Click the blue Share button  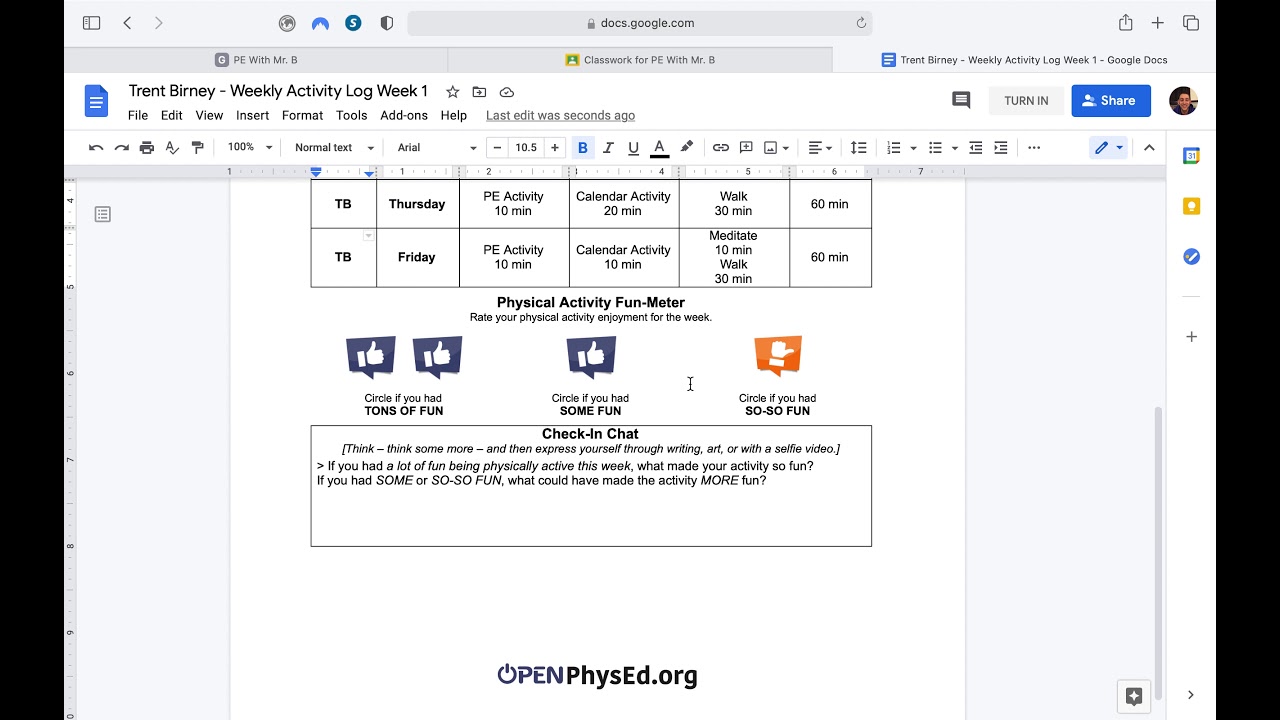(1111, 101)
